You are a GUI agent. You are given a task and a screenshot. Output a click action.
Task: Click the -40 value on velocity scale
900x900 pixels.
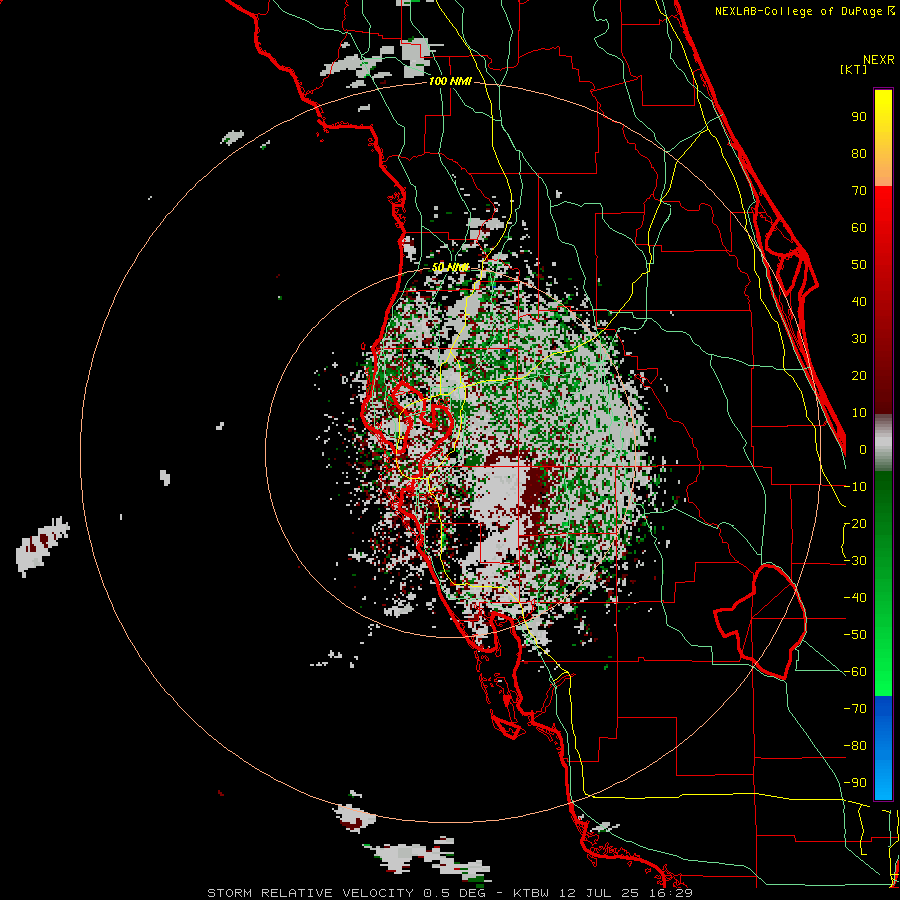tap(855, 598)
